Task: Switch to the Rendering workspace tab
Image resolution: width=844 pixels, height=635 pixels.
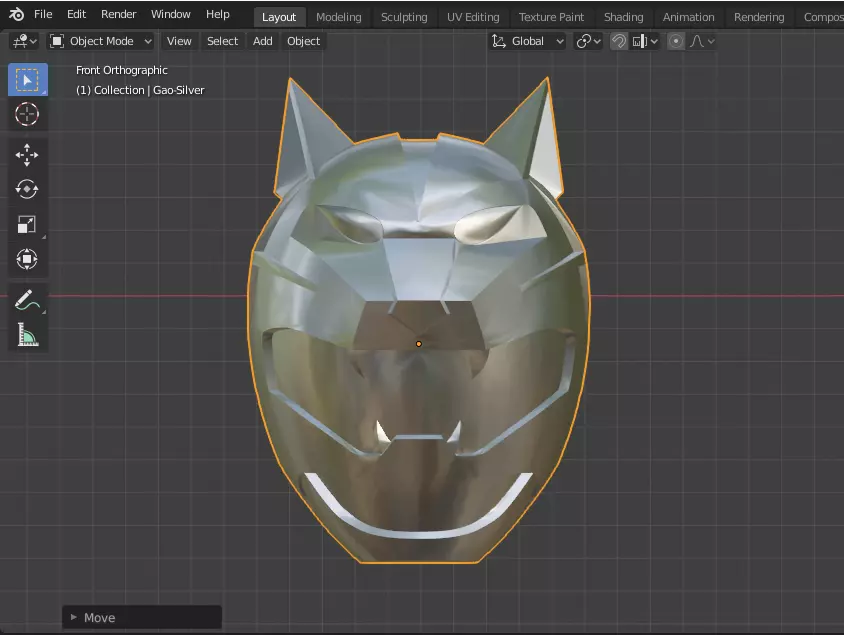Action: (759, 17)
